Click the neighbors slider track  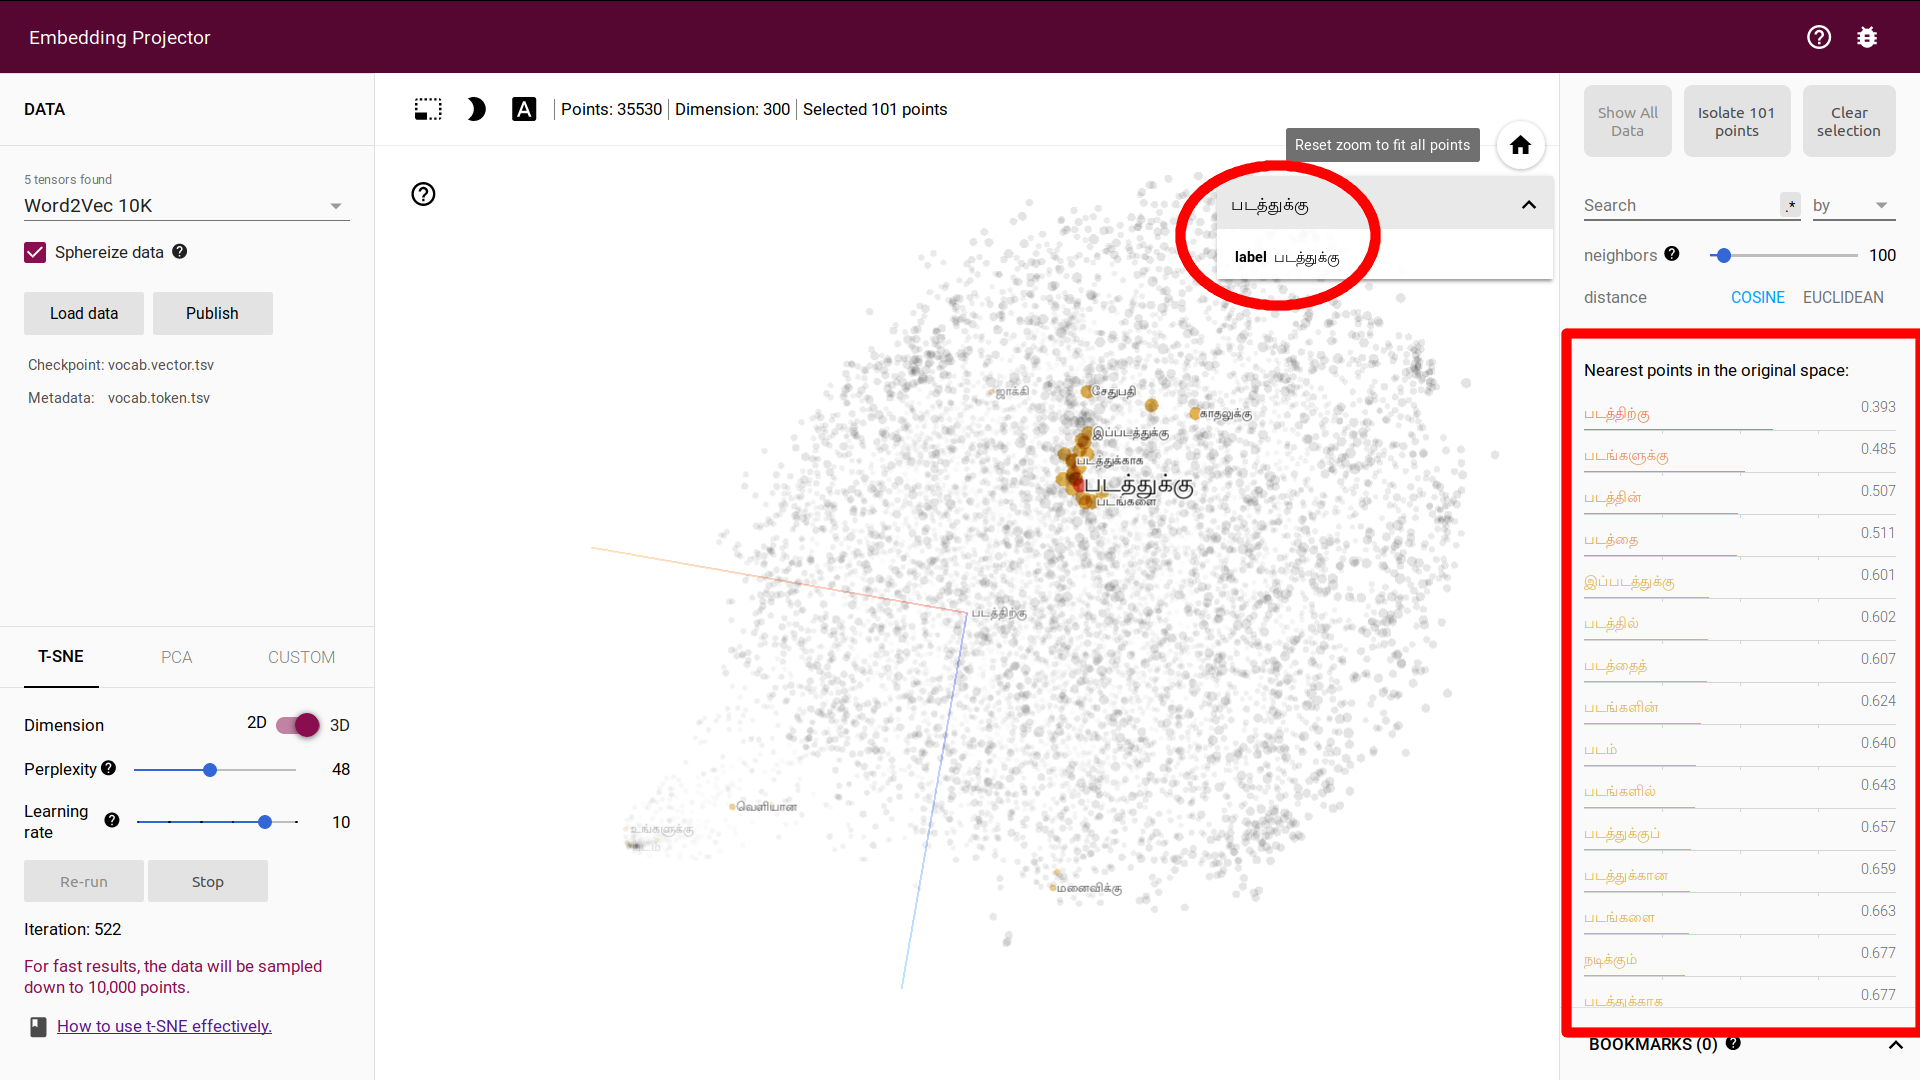click(1790, 256)
